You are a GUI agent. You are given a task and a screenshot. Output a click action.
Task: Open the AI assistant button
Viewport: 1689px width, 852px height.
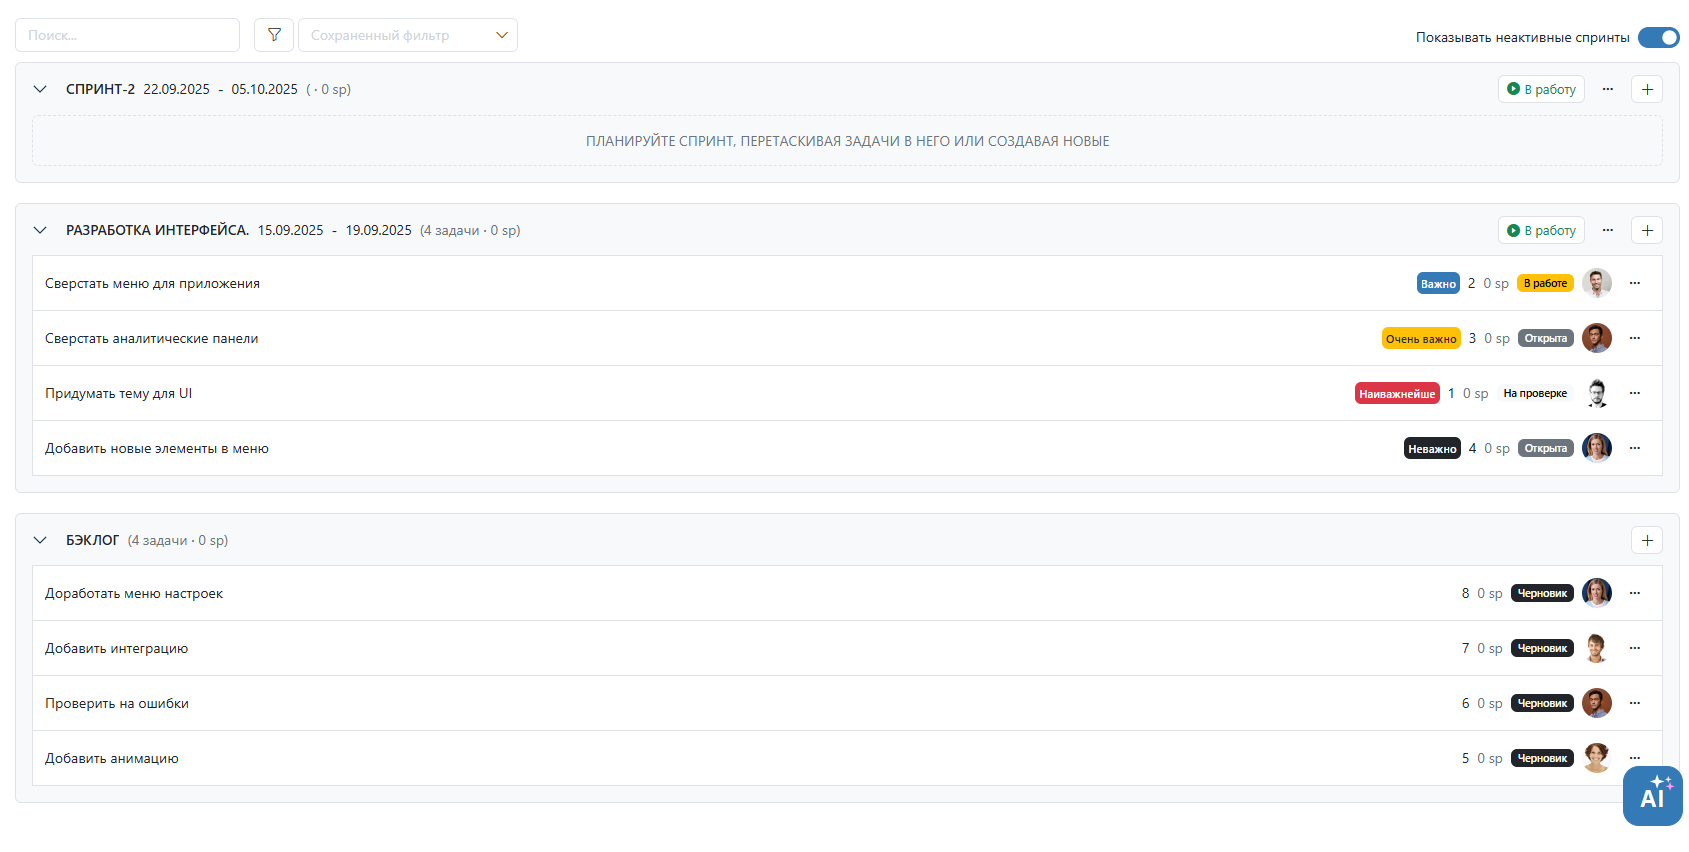point(1652,796)
